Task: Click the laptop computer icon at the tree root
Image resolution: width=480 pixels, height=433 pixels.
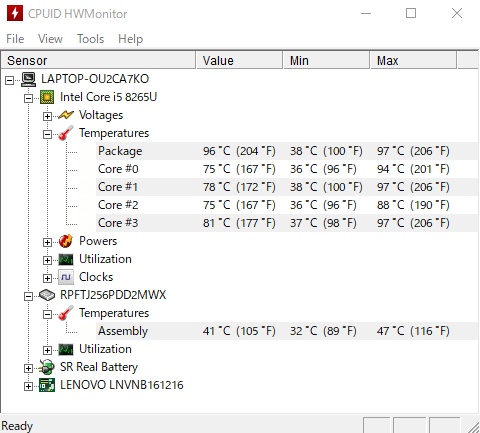Action: coord(28,79)
